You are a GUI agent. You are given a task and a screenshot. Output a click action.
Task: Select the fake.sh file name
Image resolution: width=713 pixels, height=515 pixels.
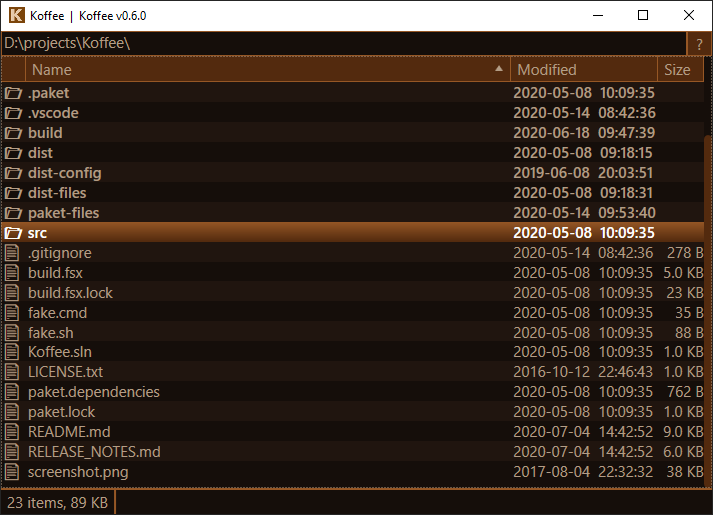pos(50,333)
